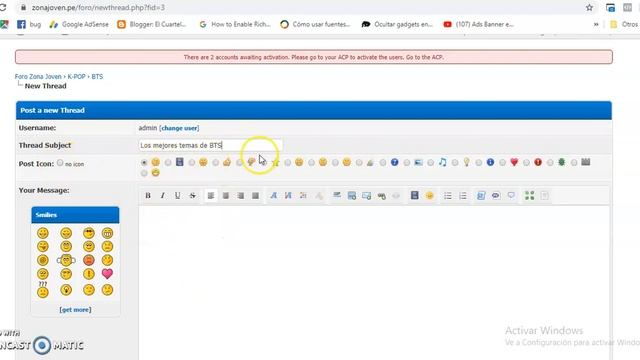The width and height of the screenshot is (640, 360).
Task: Align message text to the right
Action: 240,196
